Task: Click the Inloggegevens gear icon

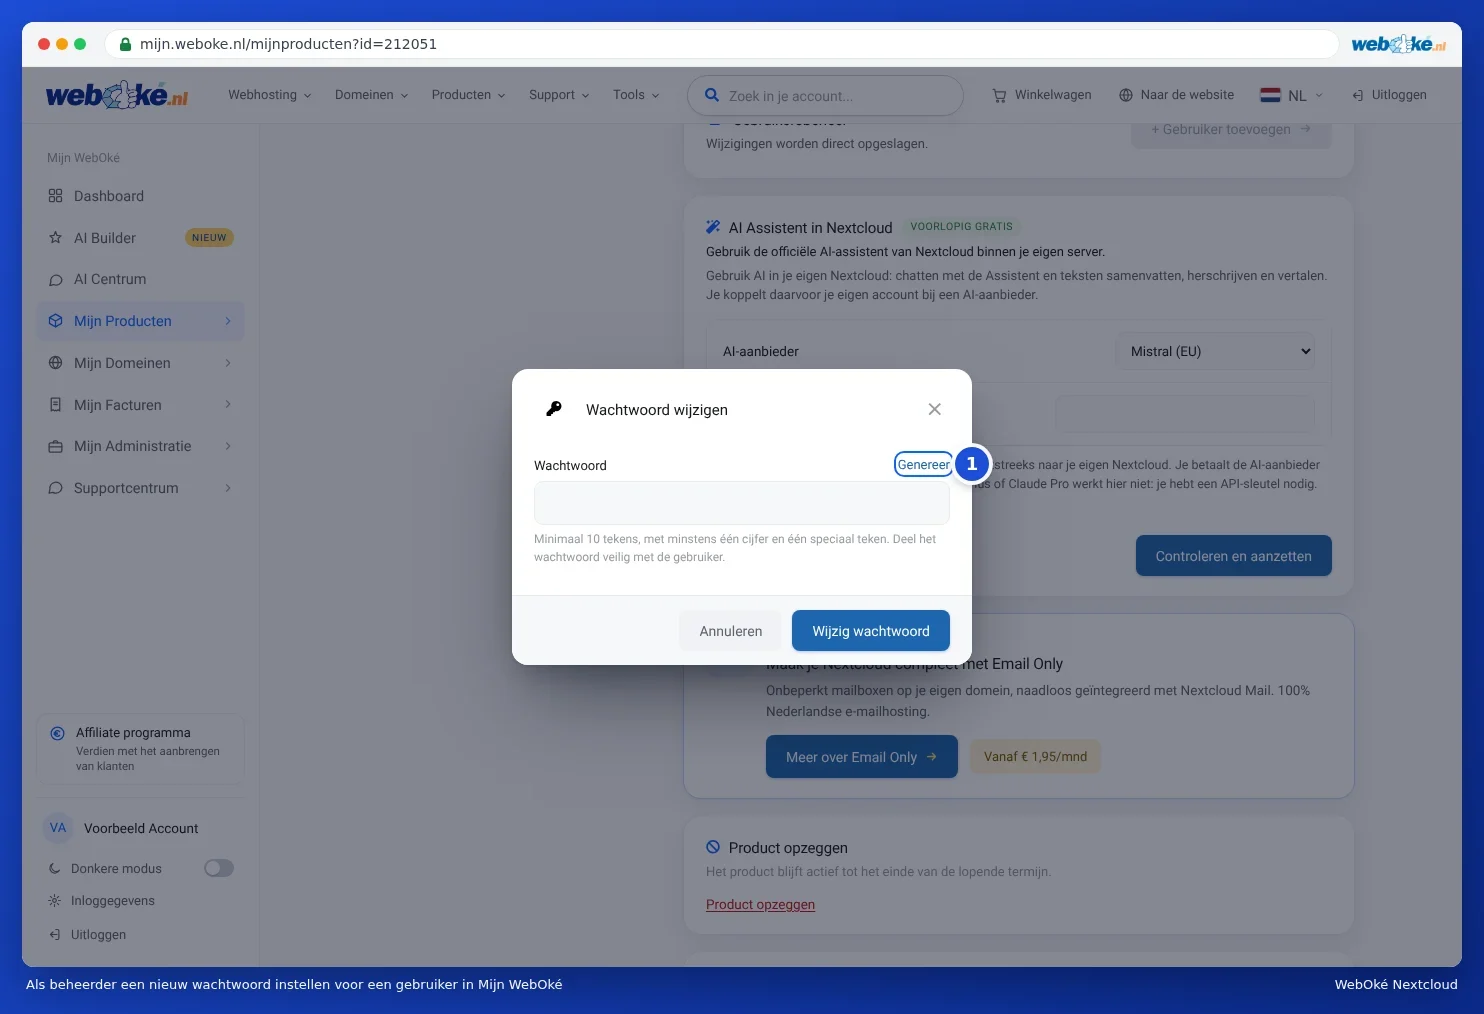Action: (x=54, y=901)
